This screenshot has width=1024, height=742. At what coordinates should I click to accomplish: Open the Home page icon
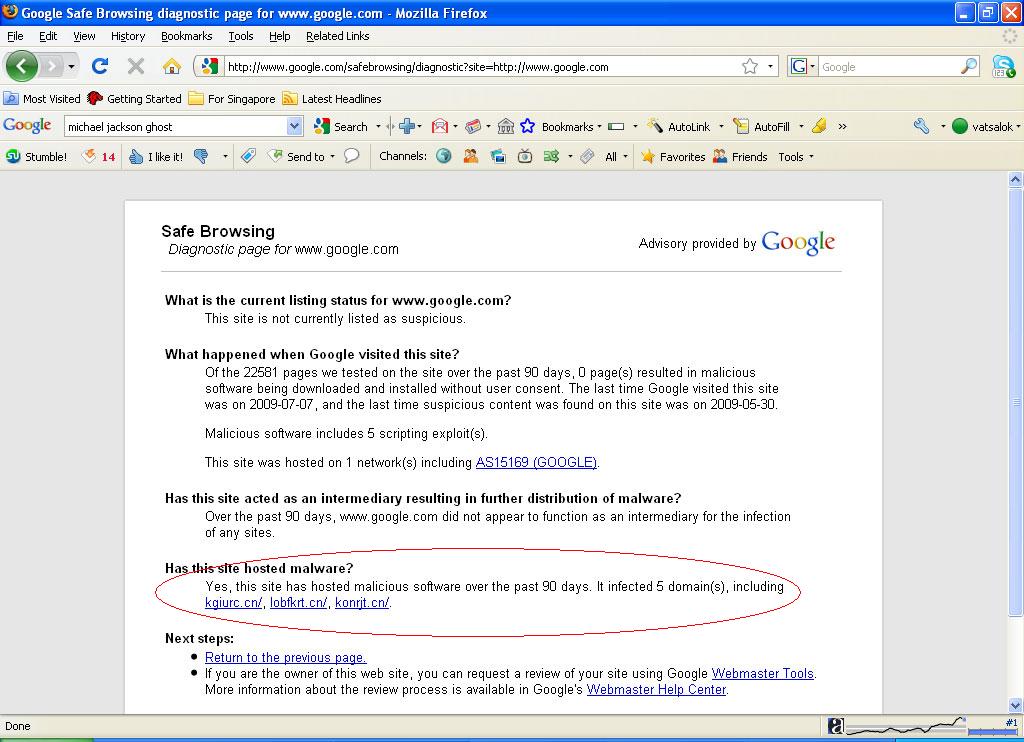(172, 66)
